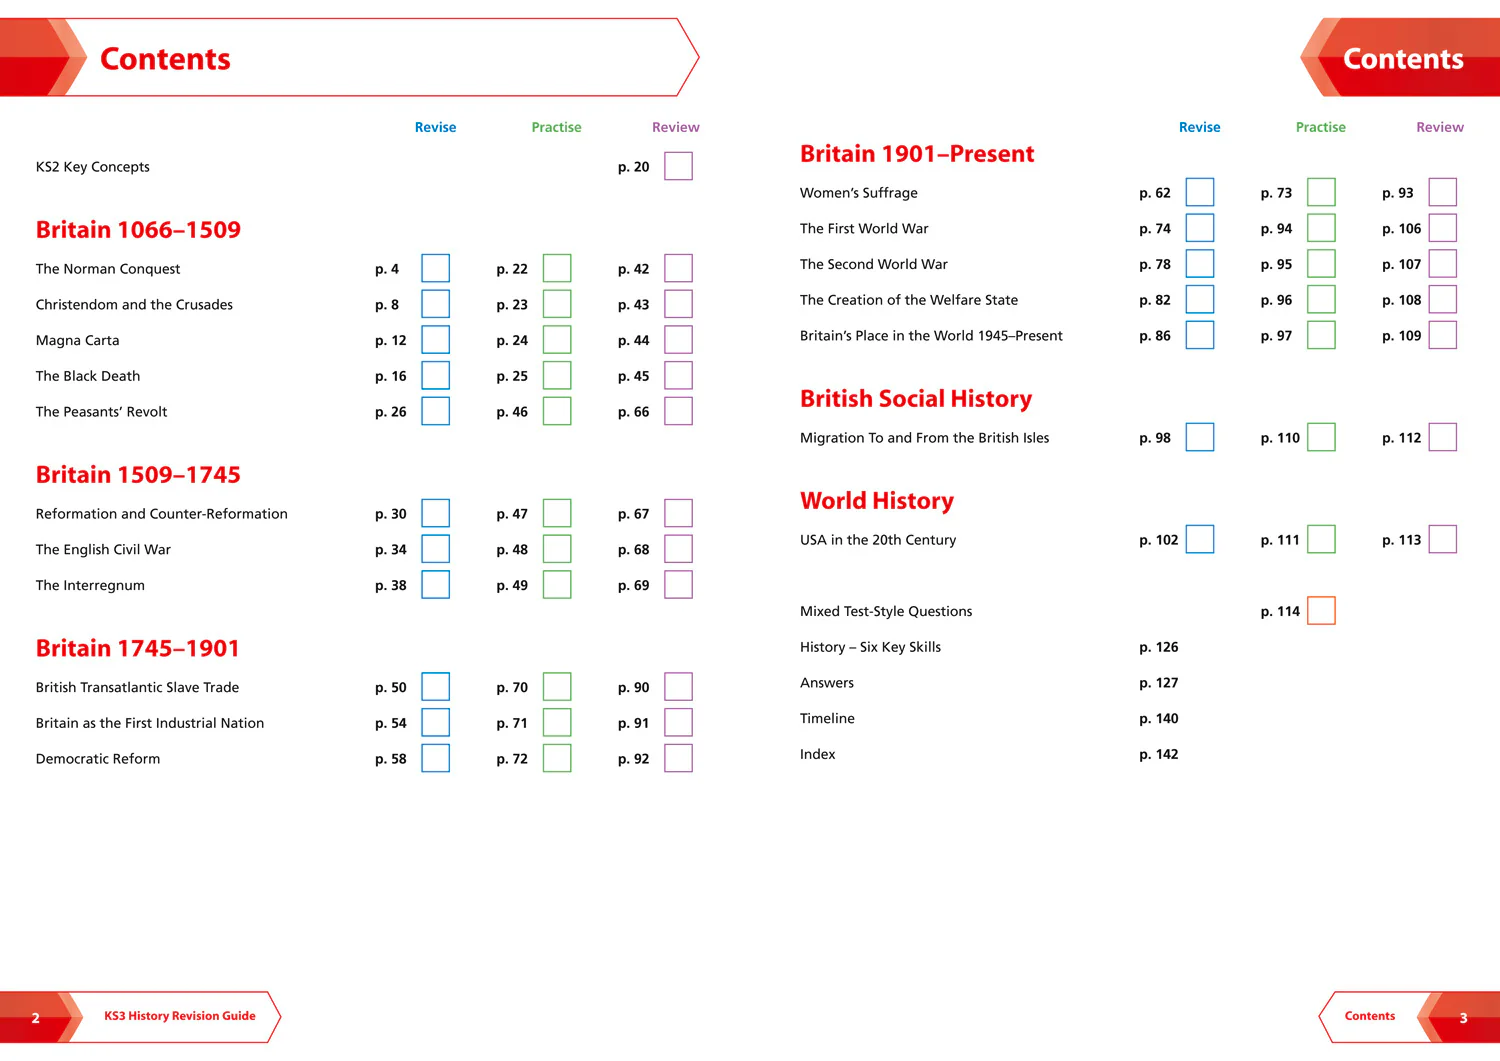
Task: Click the British Social History heading
Action: (916, 399)
